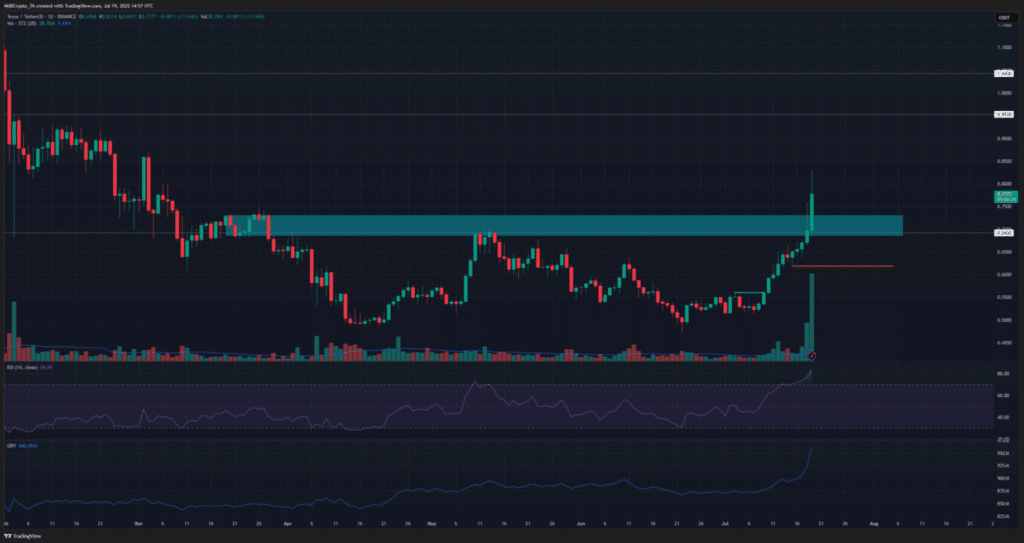Click the TradingView logo in bottom-left corner
This screenshot has width=1024, height=543.
20,535
